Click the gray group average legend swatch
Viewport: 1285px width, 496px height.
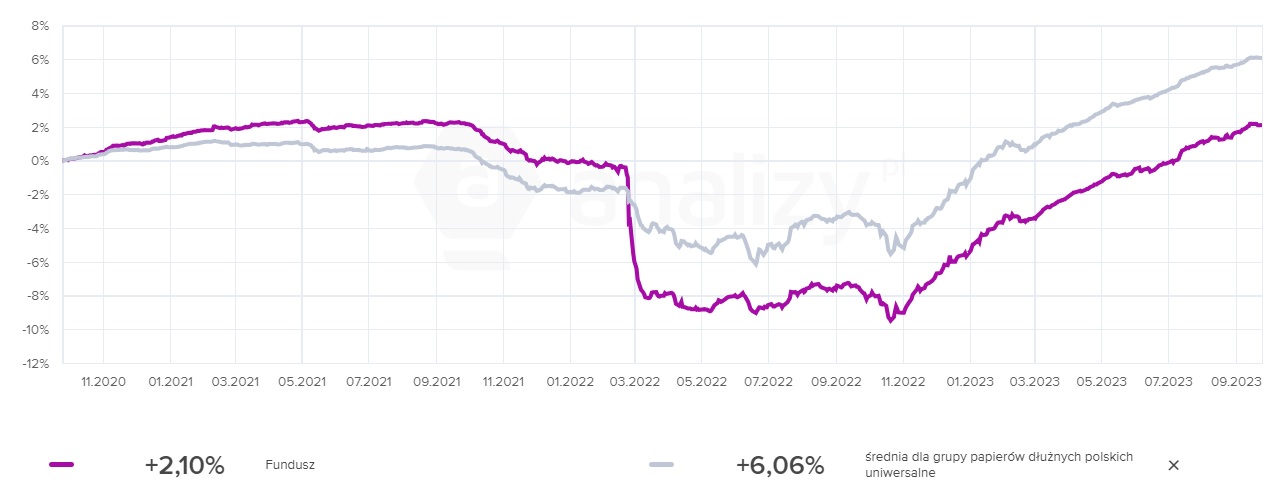pos(661,465)
